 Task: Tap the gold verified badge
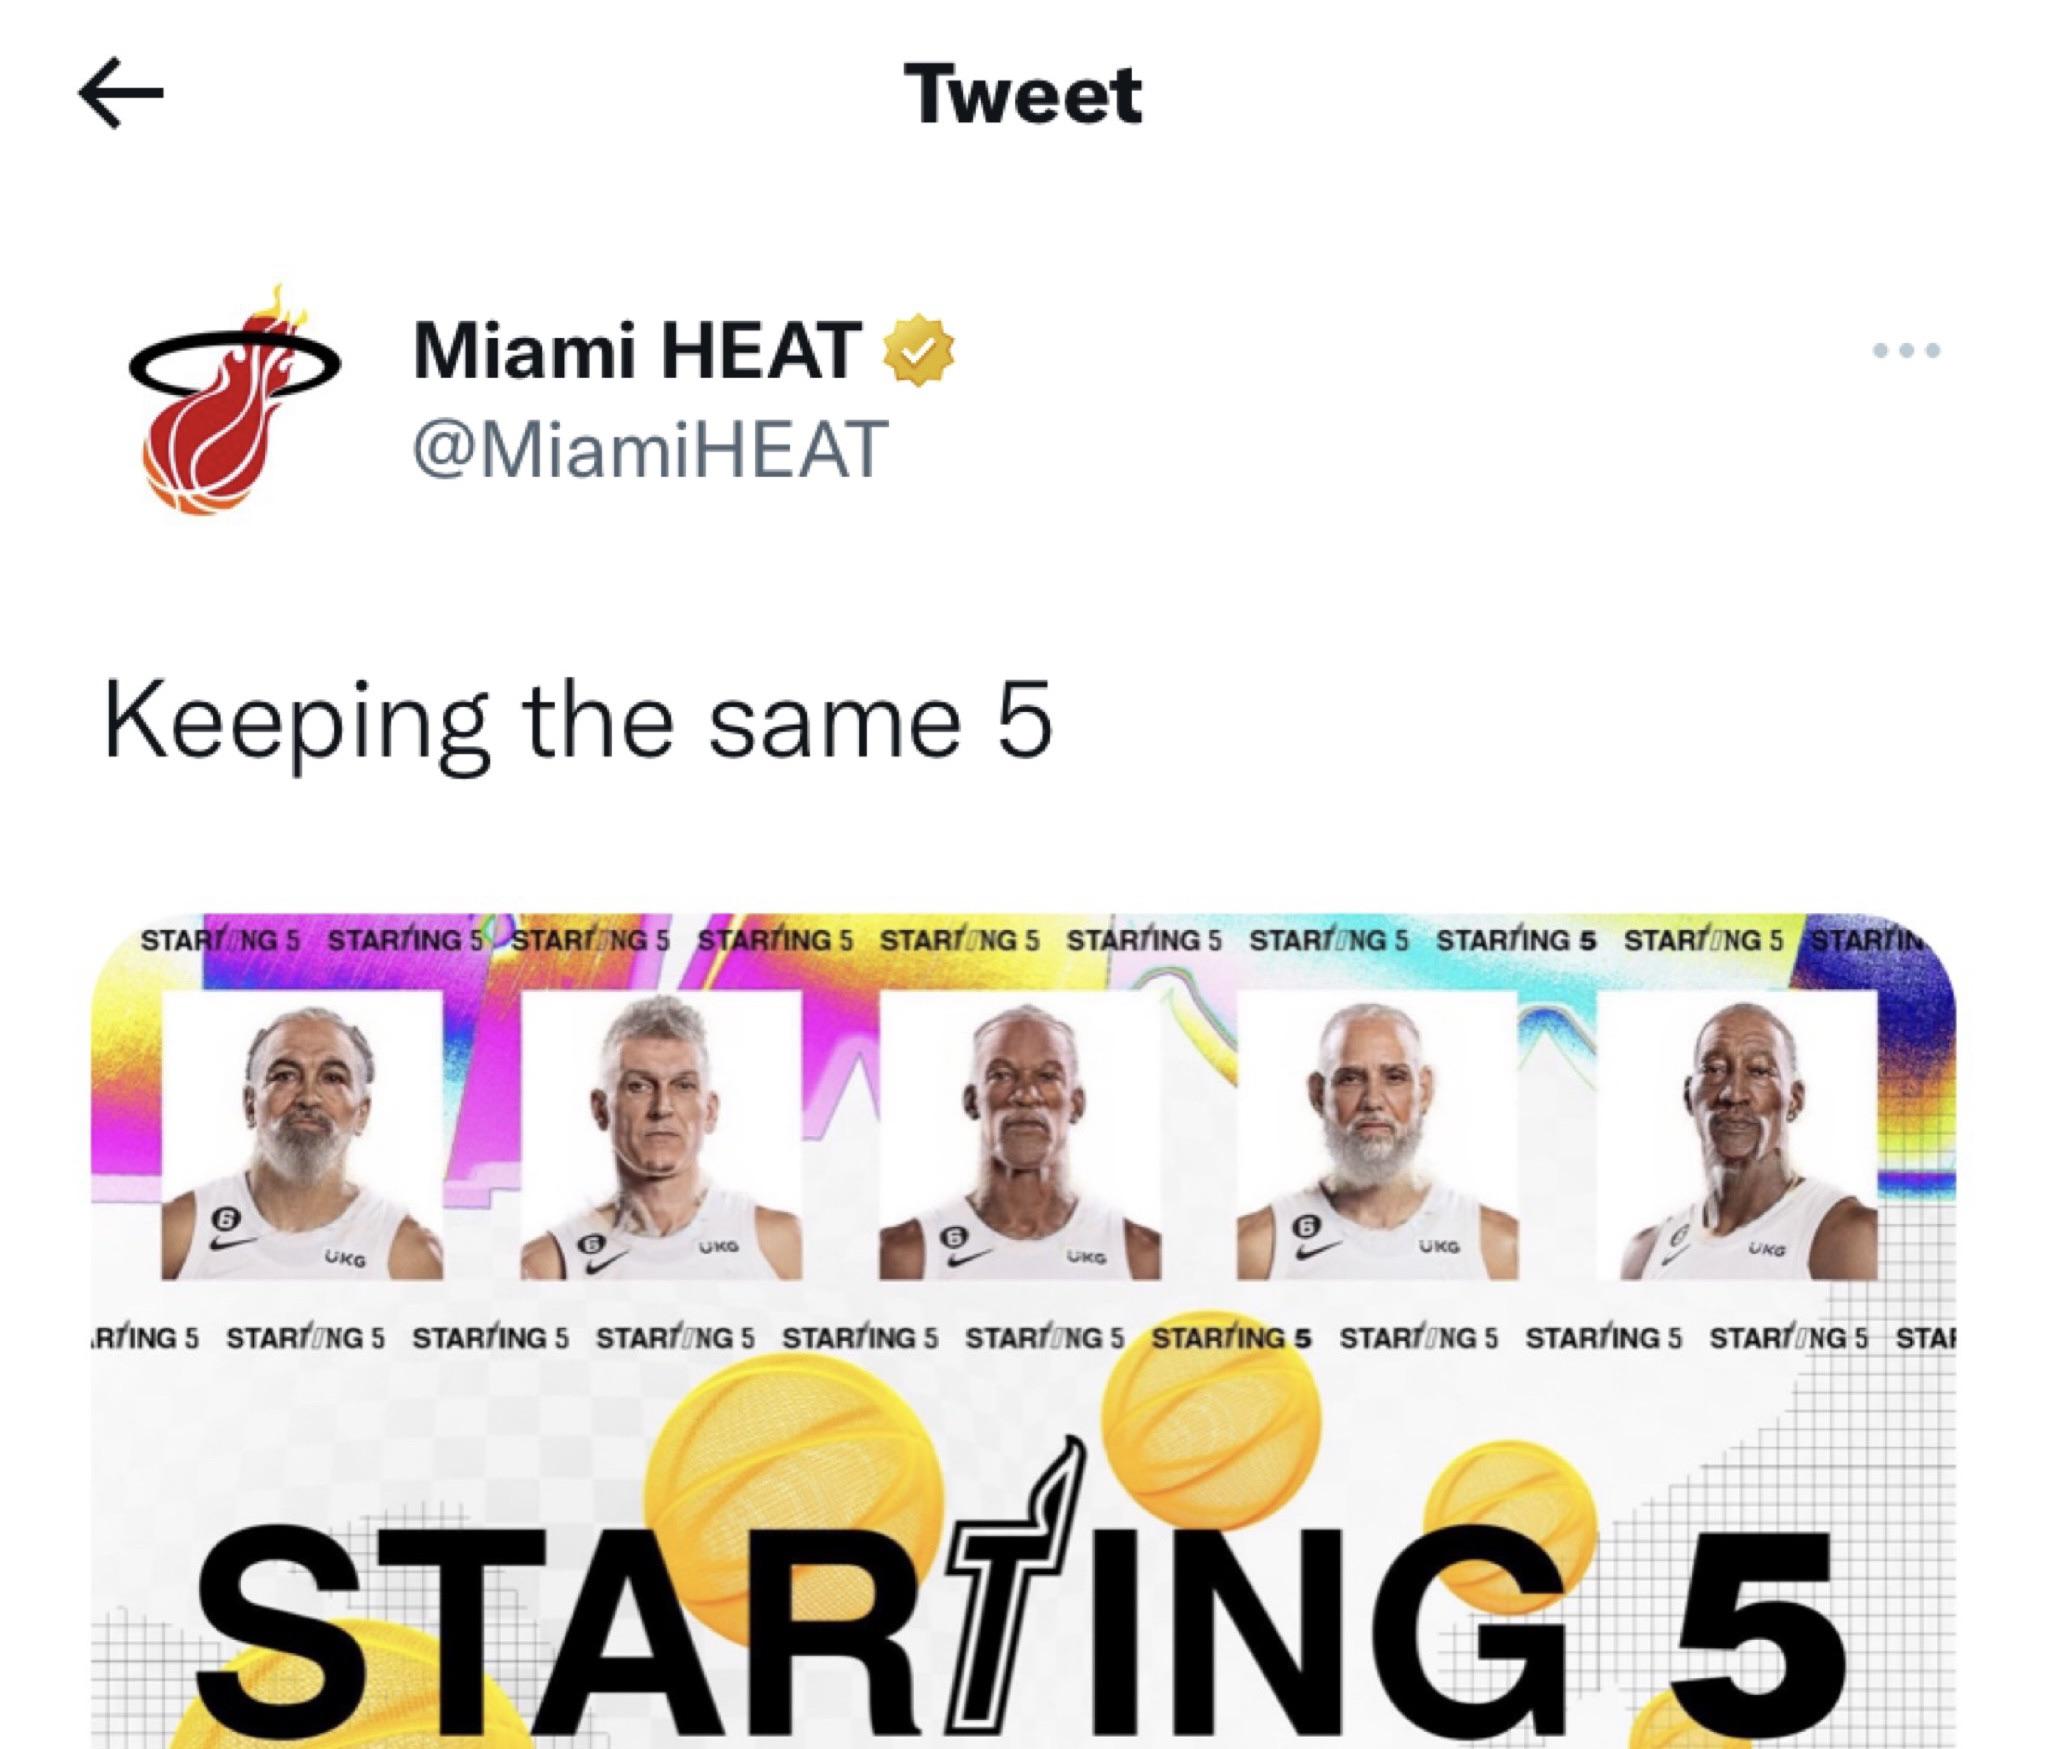(917, 352)
